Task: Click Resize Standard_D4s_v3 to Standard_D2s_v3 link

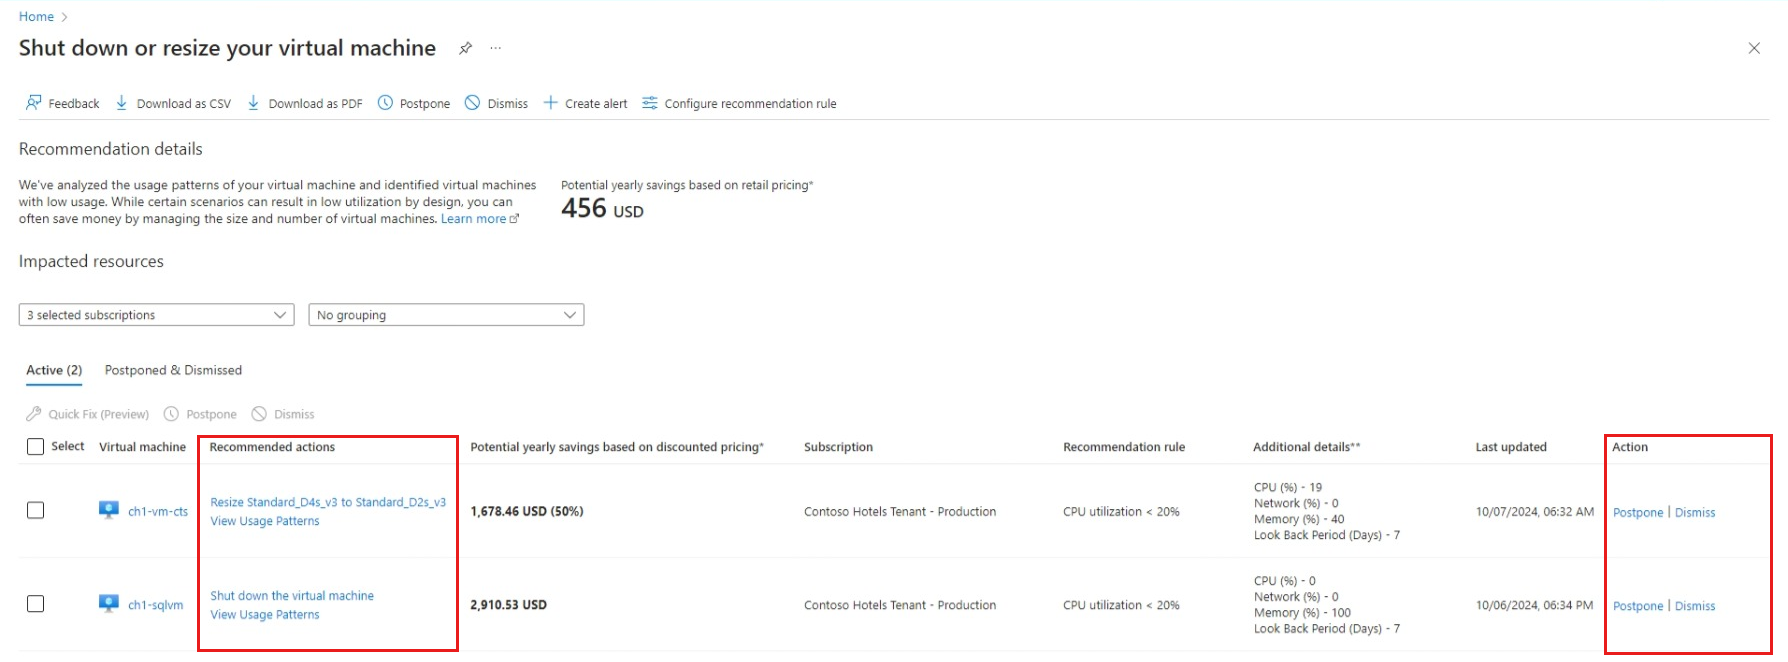Action: (328, 502)
